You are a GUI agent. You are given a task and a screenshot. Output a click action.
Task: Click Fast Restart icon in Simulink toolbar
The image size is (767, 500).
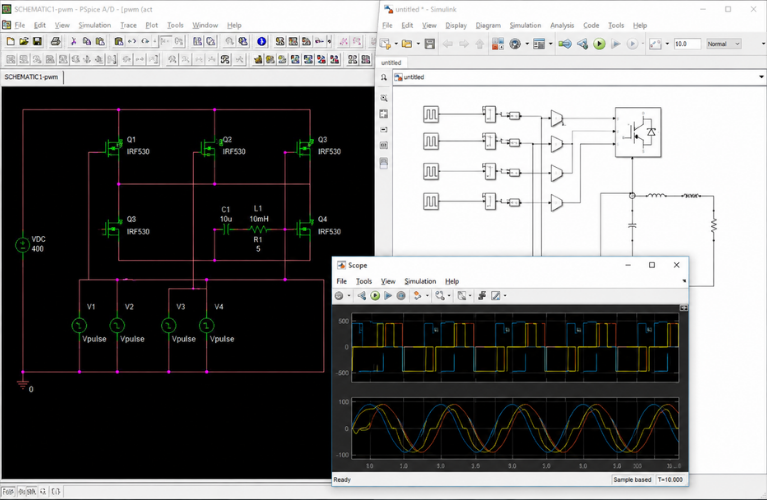[565, 44]
